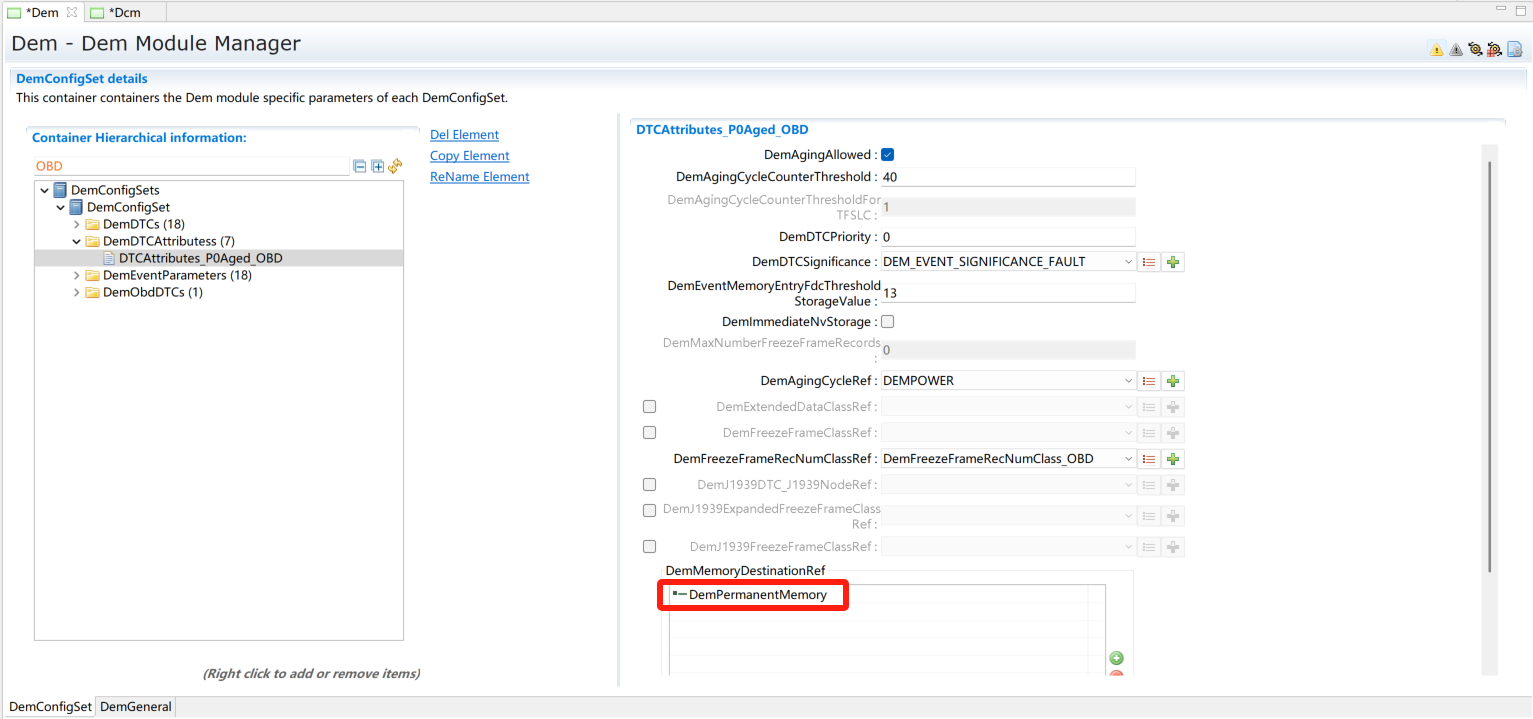Open the DemDTCSignificance dropdown
Screen dimensions: 1533x719
point(1128,262)
